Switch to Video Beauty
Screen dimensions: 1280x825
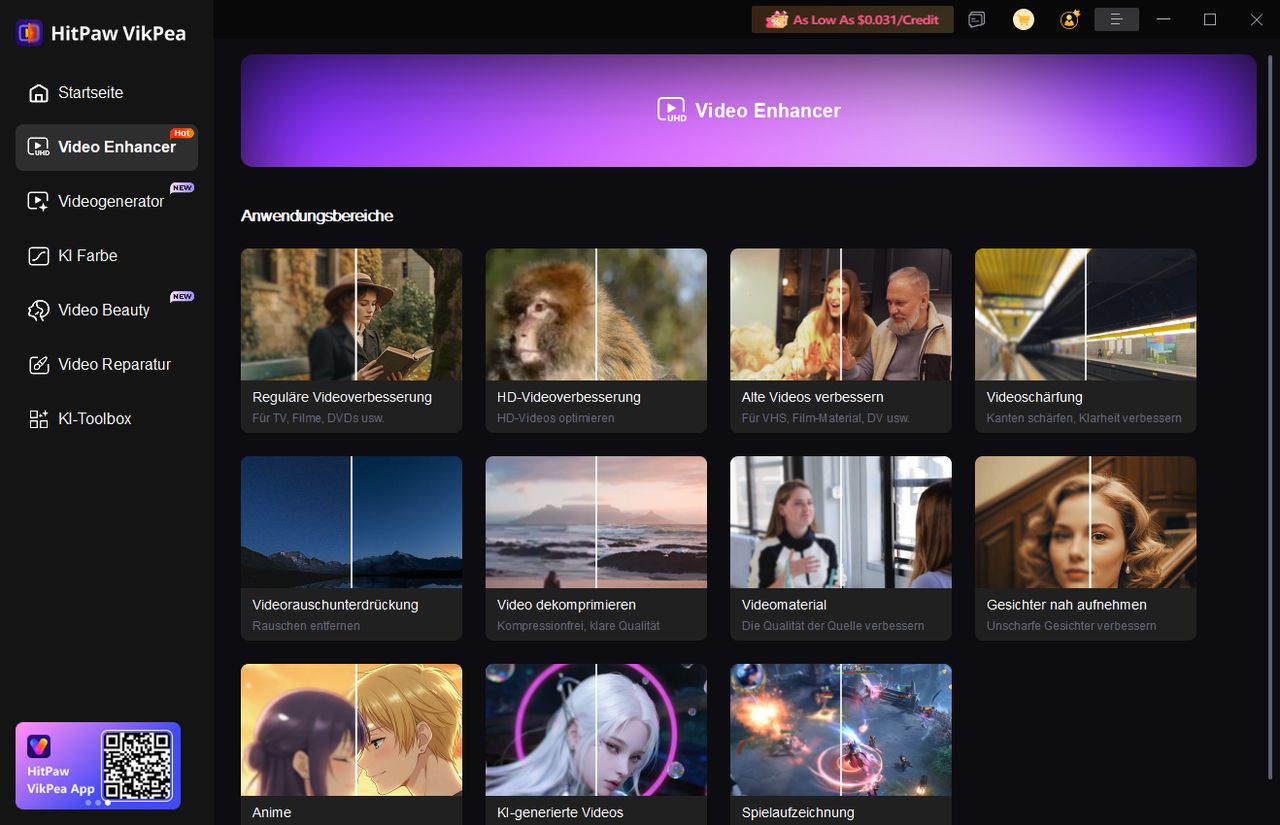pyautogui.click(x=106, y=310)
